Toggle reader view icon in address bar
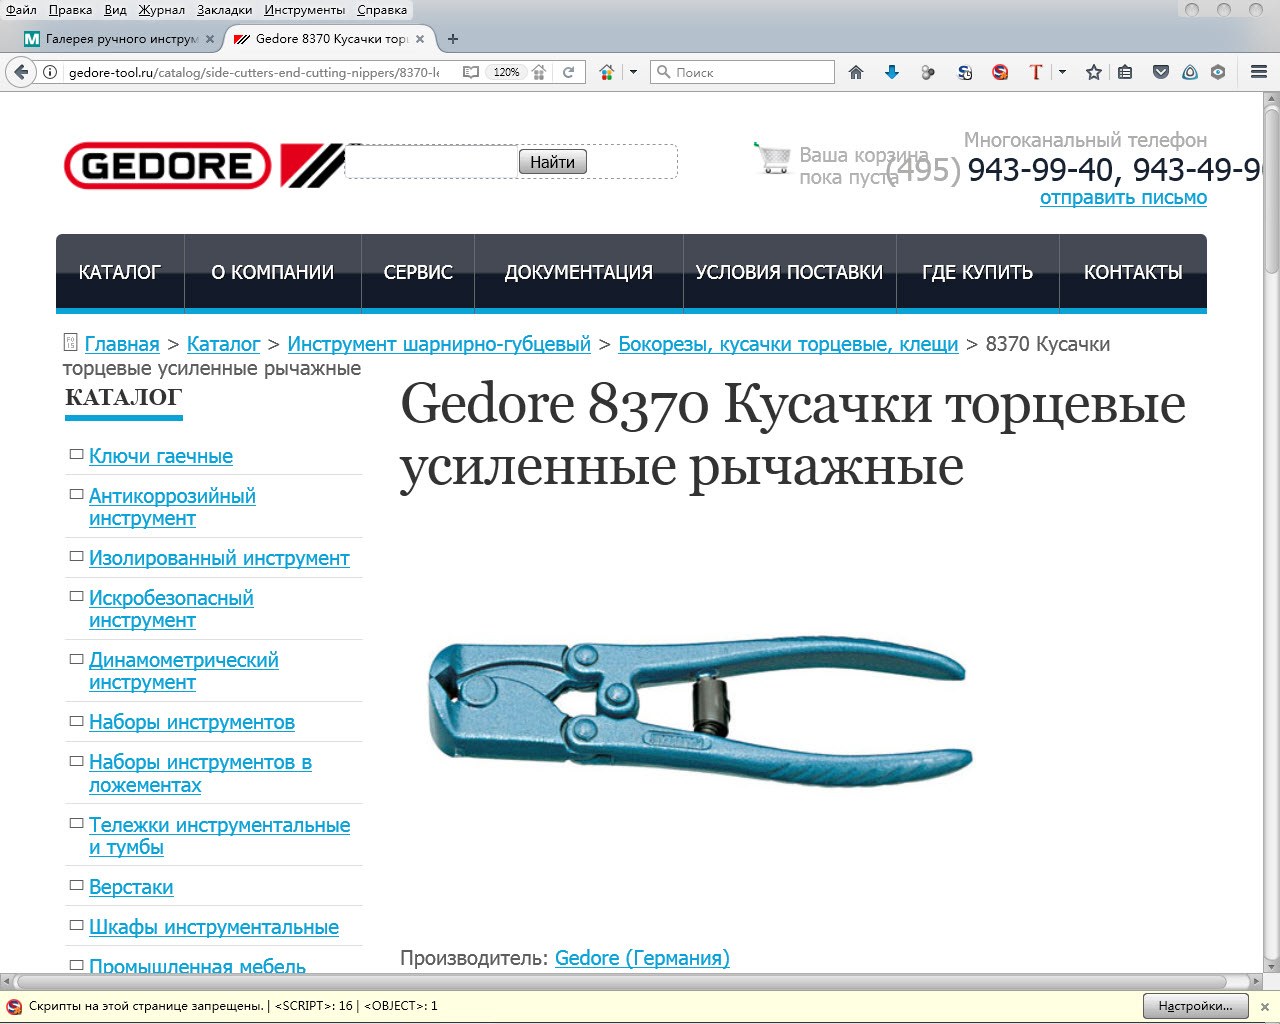The image size is (1280, 1024). 470,72
